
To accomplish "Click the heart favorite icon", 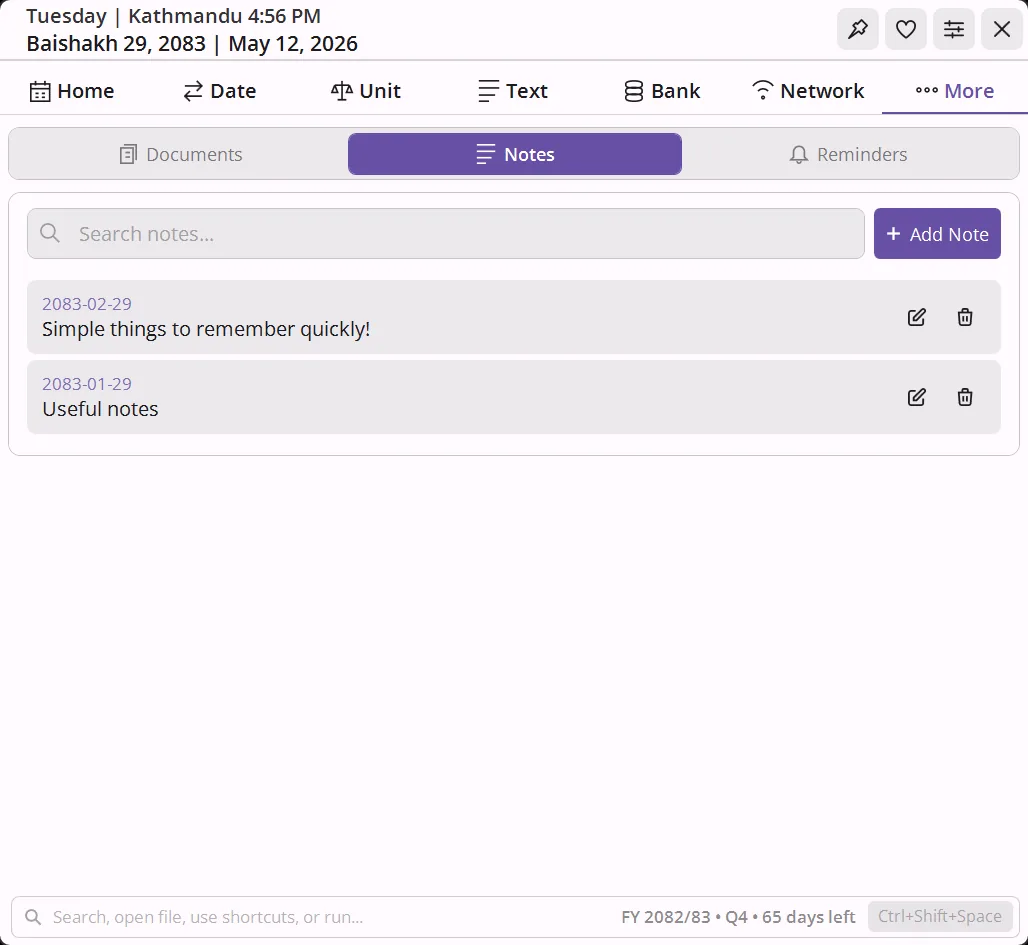I will 905,29.
